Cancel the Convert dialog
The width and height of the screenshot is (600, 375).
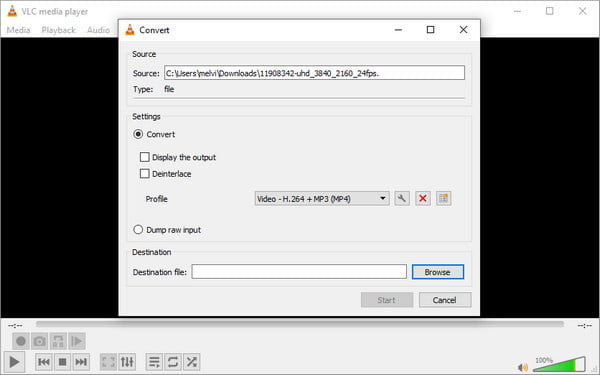[445, 300]
